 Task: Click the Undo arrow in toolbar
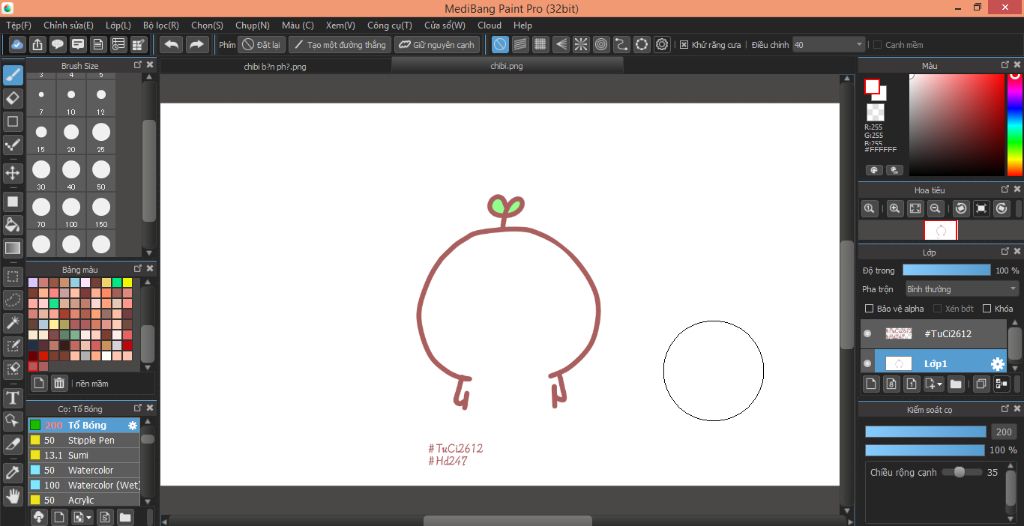[172, 44]
